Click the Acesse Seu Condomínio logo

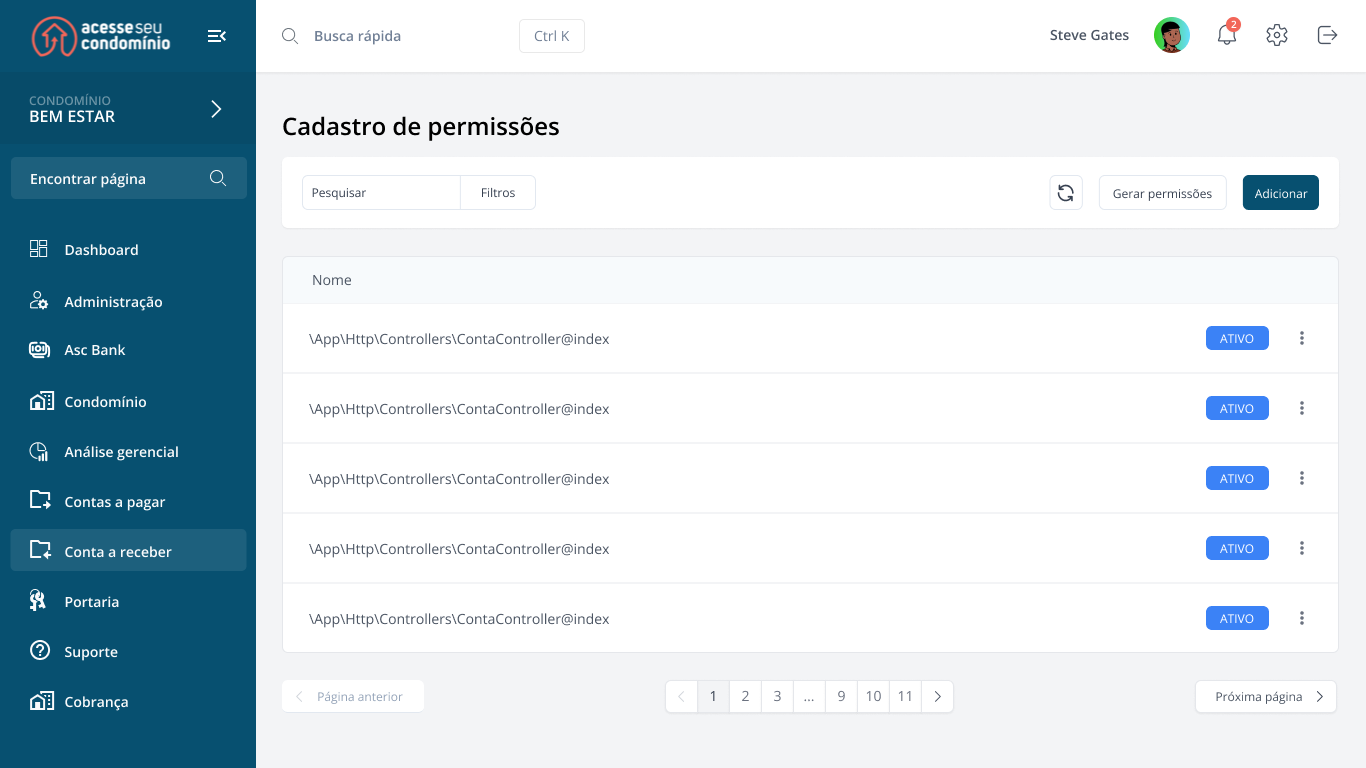coord(101,36)
